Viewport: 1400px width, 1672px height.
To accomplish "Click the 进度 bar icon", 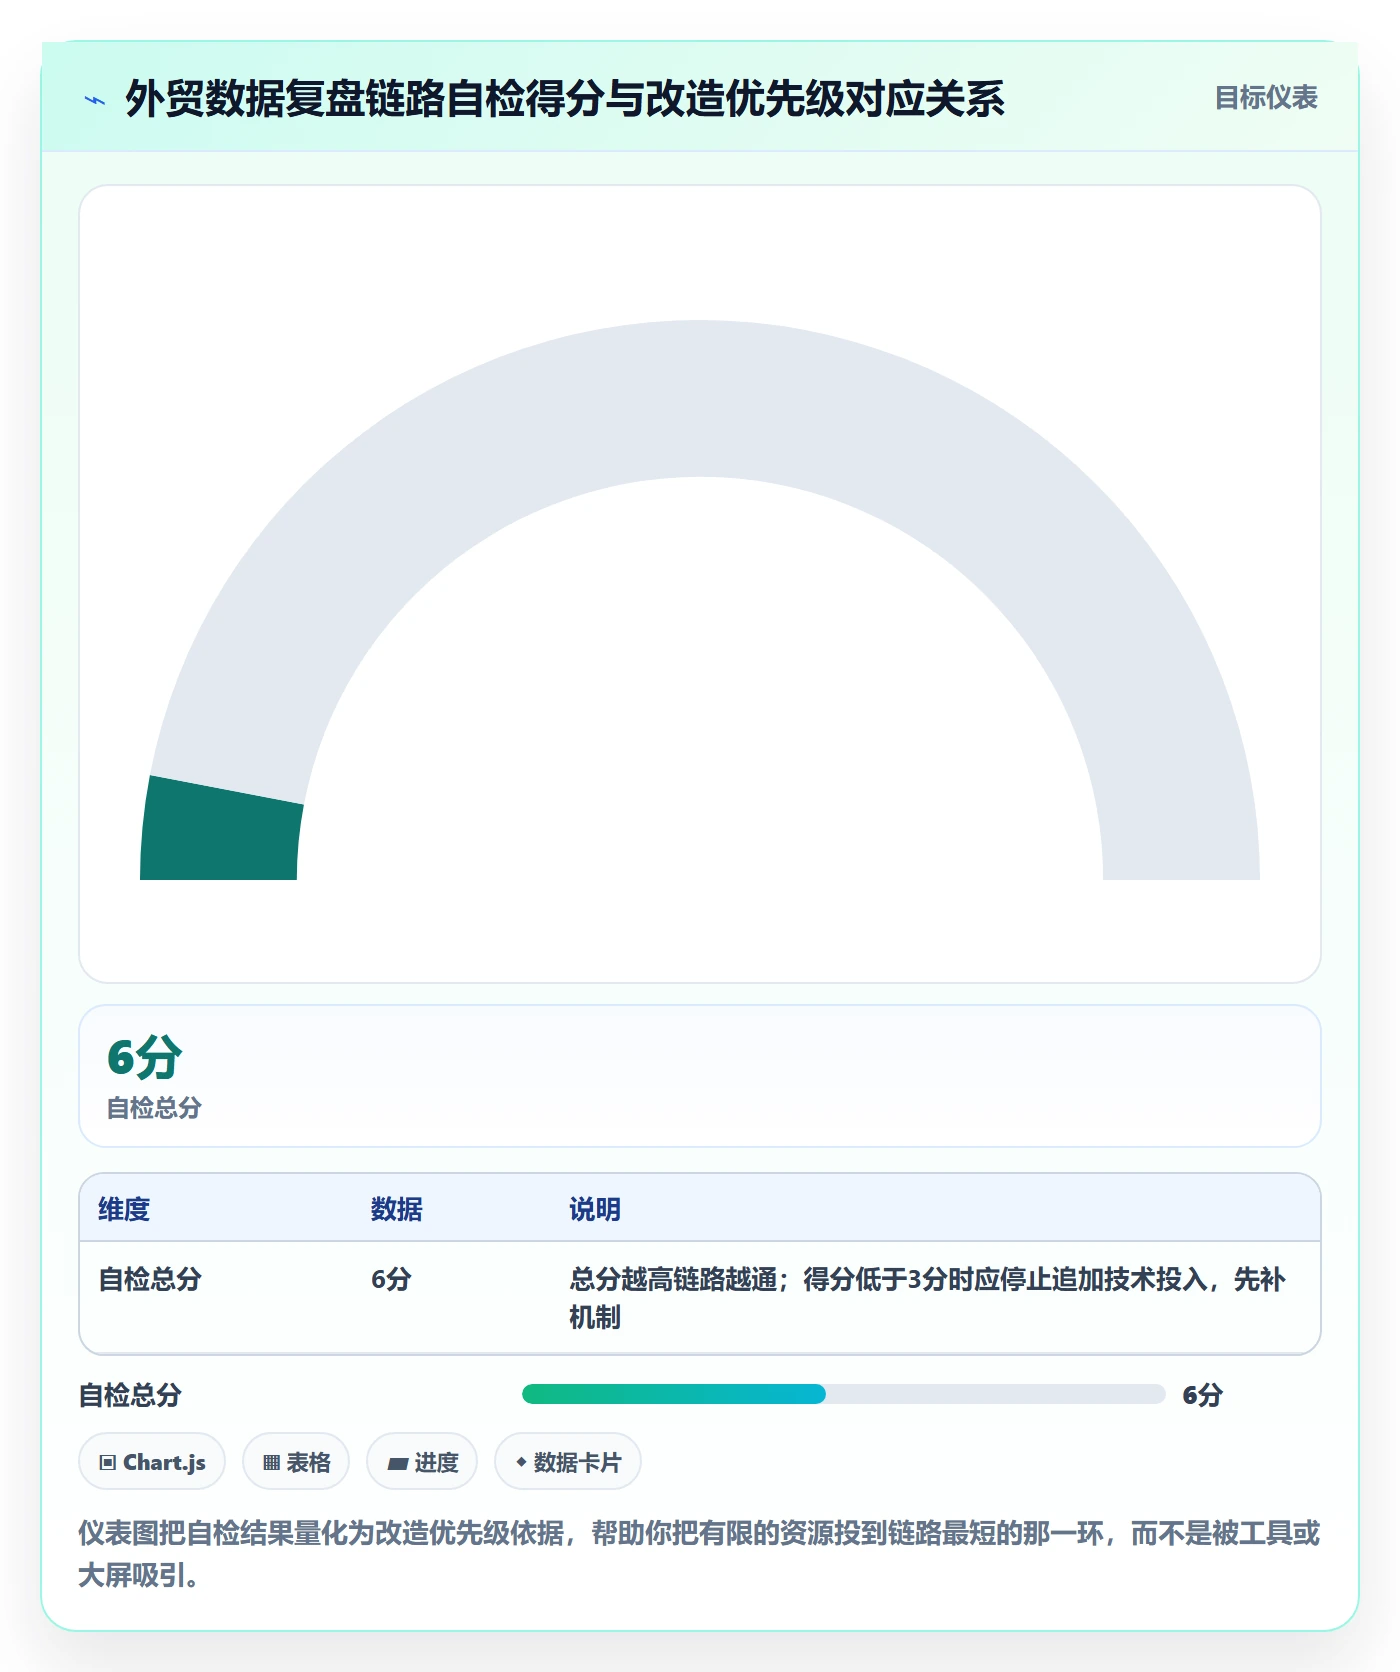I will [397, 1463].
